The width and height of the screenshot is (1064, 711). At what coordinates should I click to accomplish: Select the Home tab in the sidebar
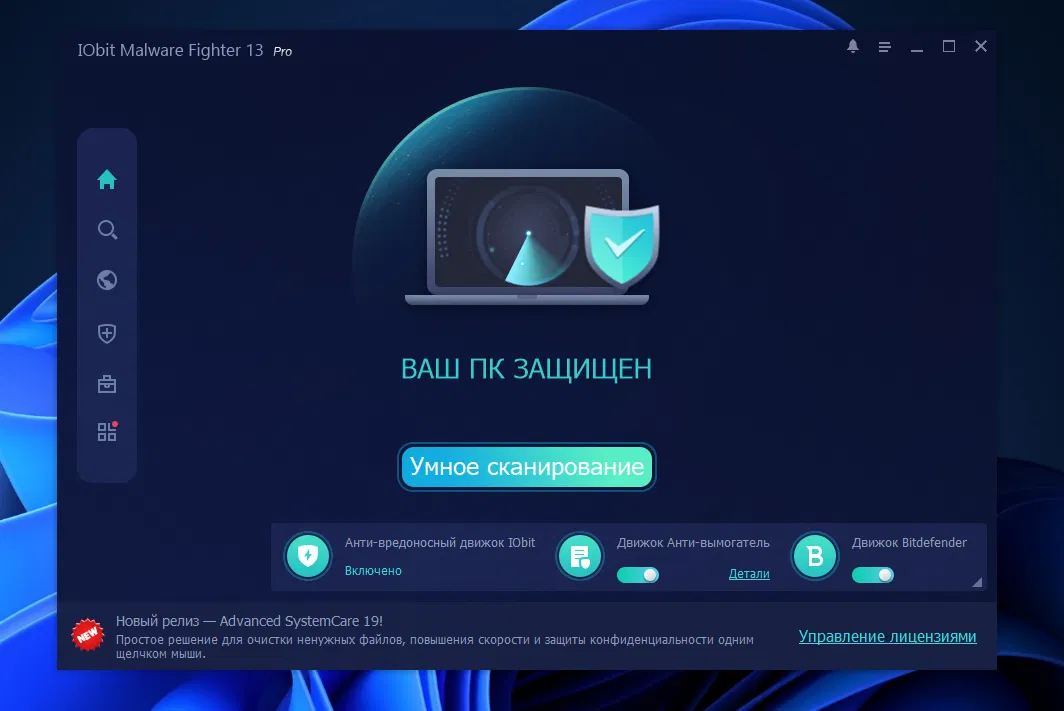coord(107,179)
